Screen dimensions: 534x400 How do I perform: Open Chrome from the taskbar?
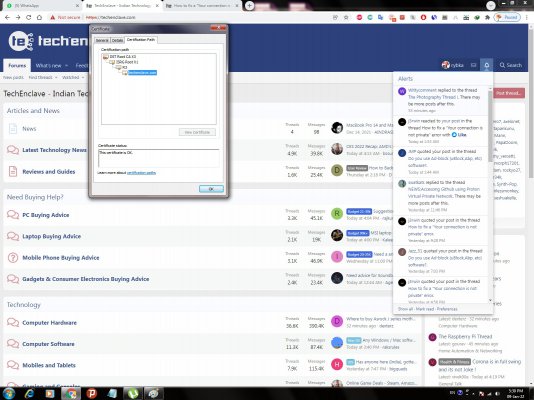(71, 394)
